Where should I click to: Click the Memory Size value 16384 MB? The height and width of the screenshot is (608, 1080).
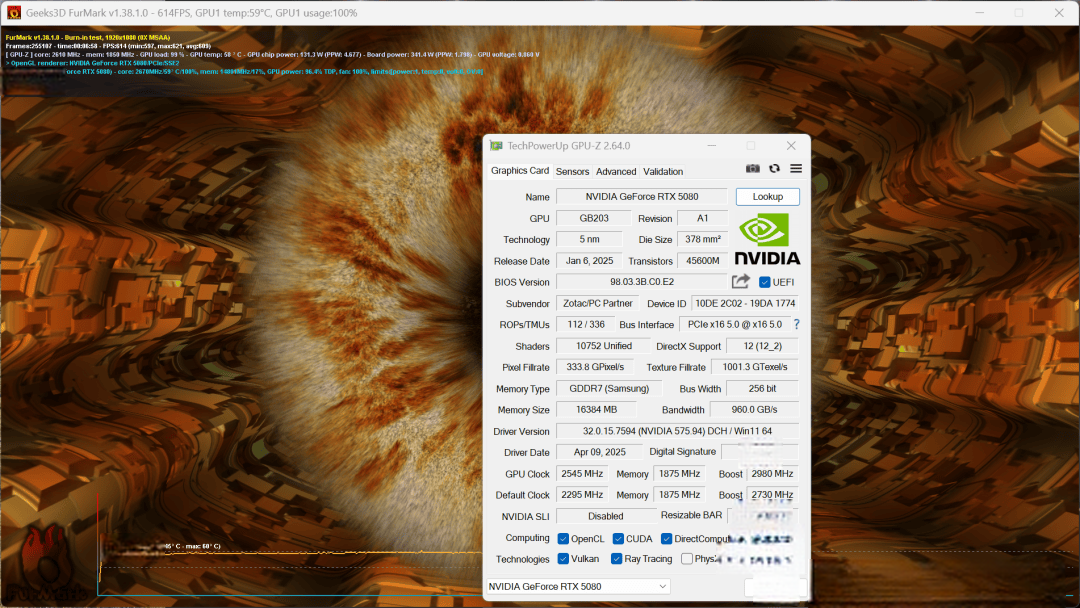click(596, 409)
